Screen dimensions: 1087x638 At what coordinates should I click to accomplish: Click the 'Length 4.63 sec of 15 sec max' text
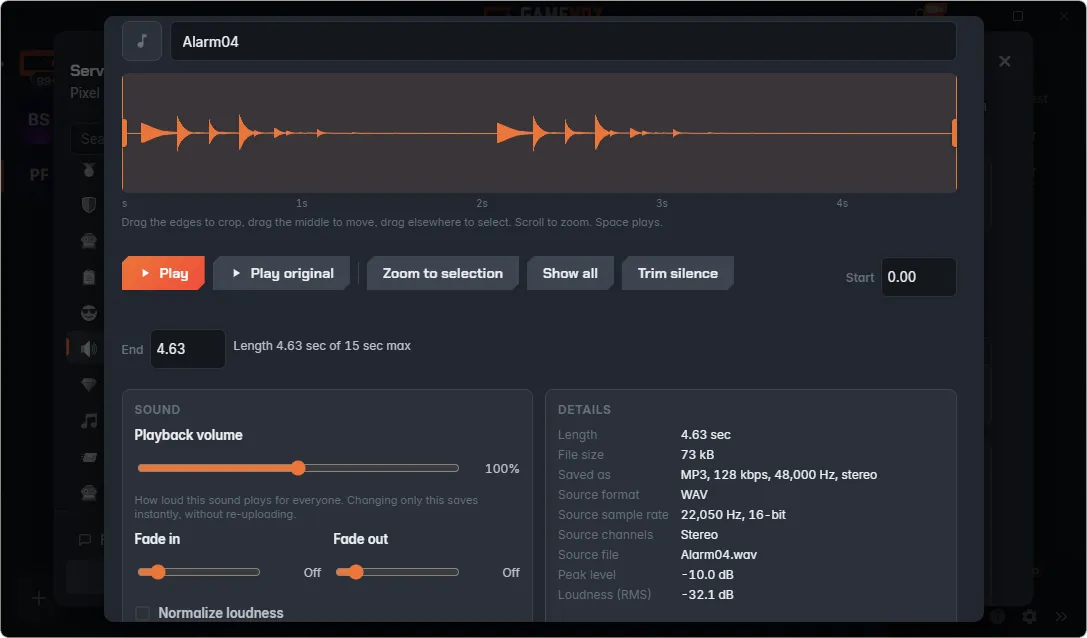322,345
